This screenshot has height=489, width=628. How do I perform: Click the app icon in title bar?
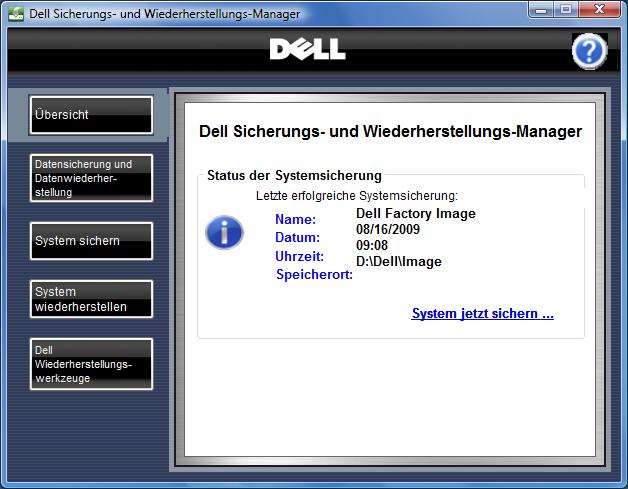pyautogui.click(x=16, y=14)
